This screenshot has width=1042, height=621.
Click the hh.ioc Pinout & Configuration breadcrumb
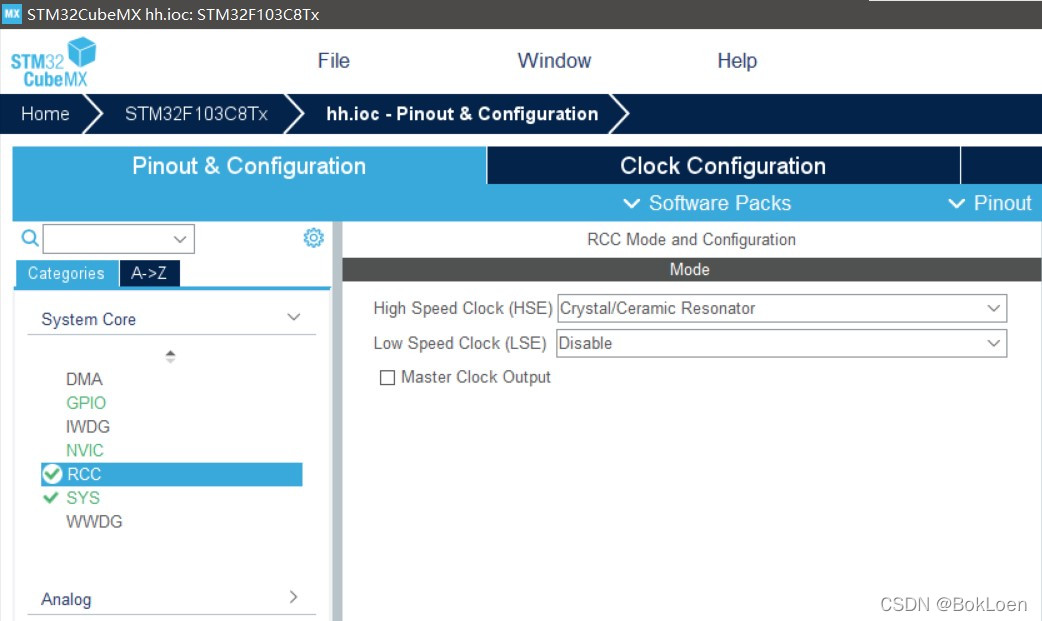[x=462, y=114]
